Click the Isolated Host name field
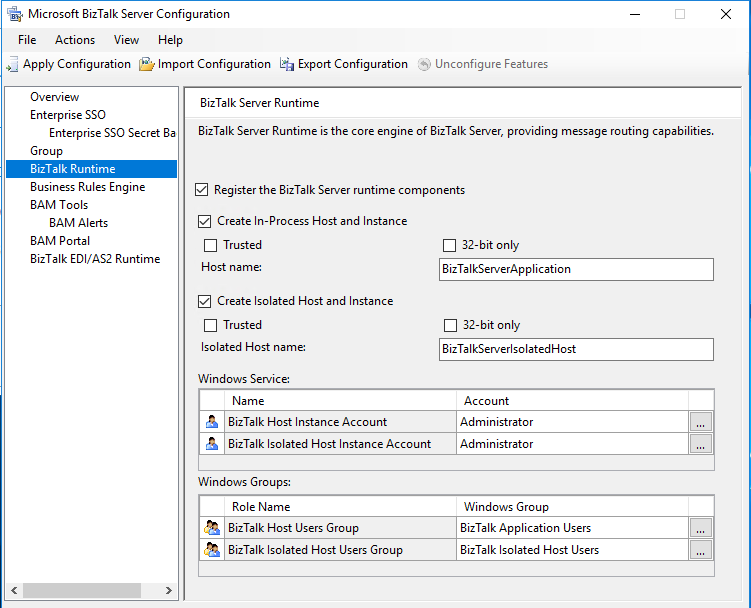The width and height of the screenshot is (751, 608). [x=576, y=349]
